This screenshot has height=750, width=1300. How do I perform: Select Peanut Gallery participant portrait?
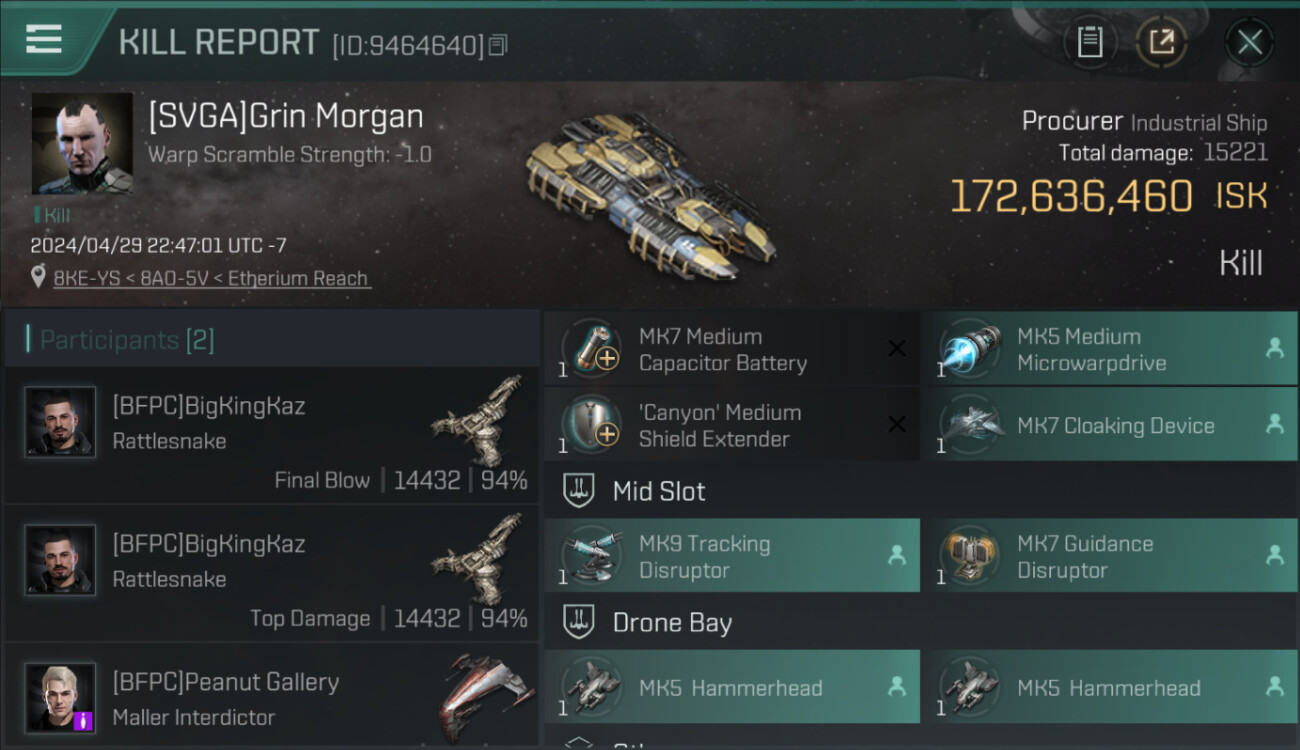point(60,698)
